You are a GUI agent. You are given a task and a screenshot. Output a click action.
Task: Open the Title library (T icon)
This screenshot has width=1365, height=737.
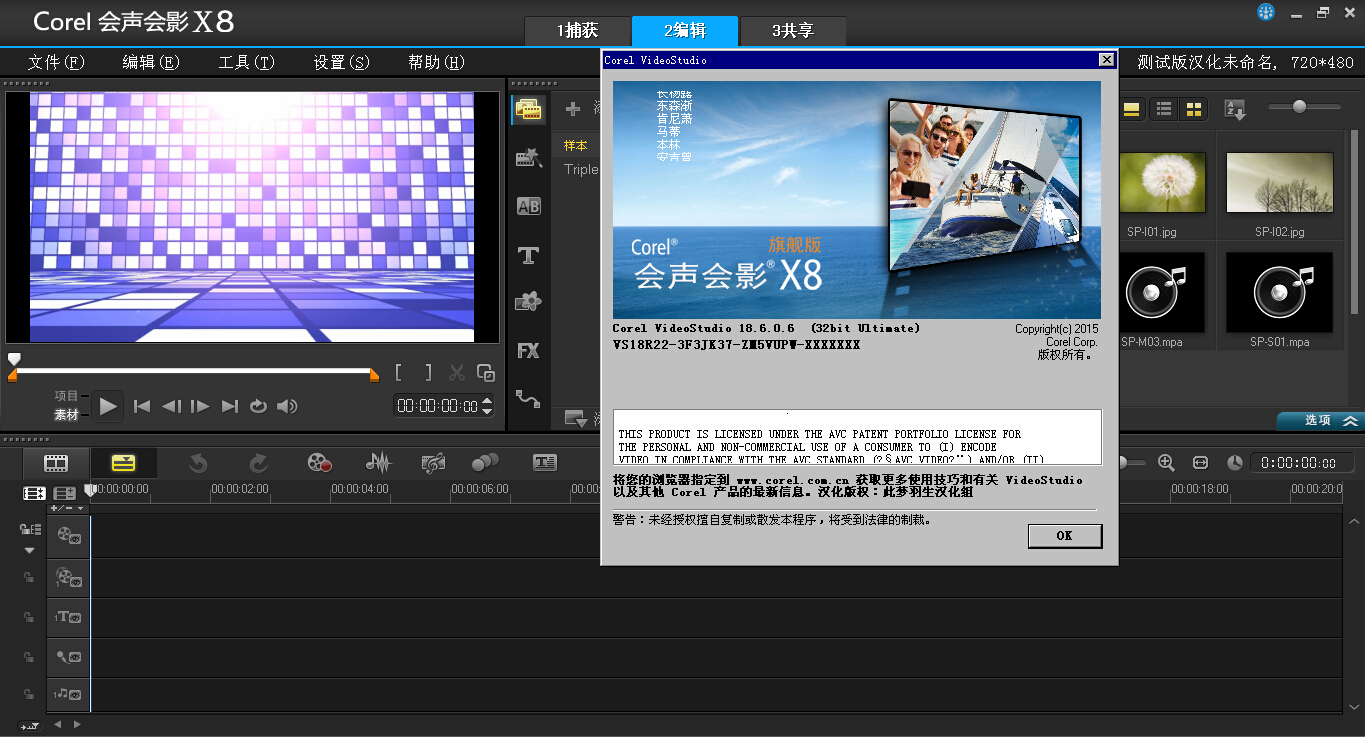tap(528, 255)
